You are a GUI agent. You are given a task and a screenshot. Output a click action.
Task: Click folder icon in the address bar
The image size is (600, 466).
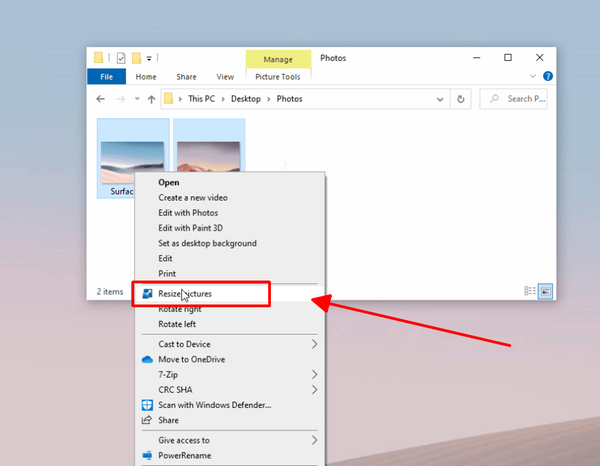(168, 99)
